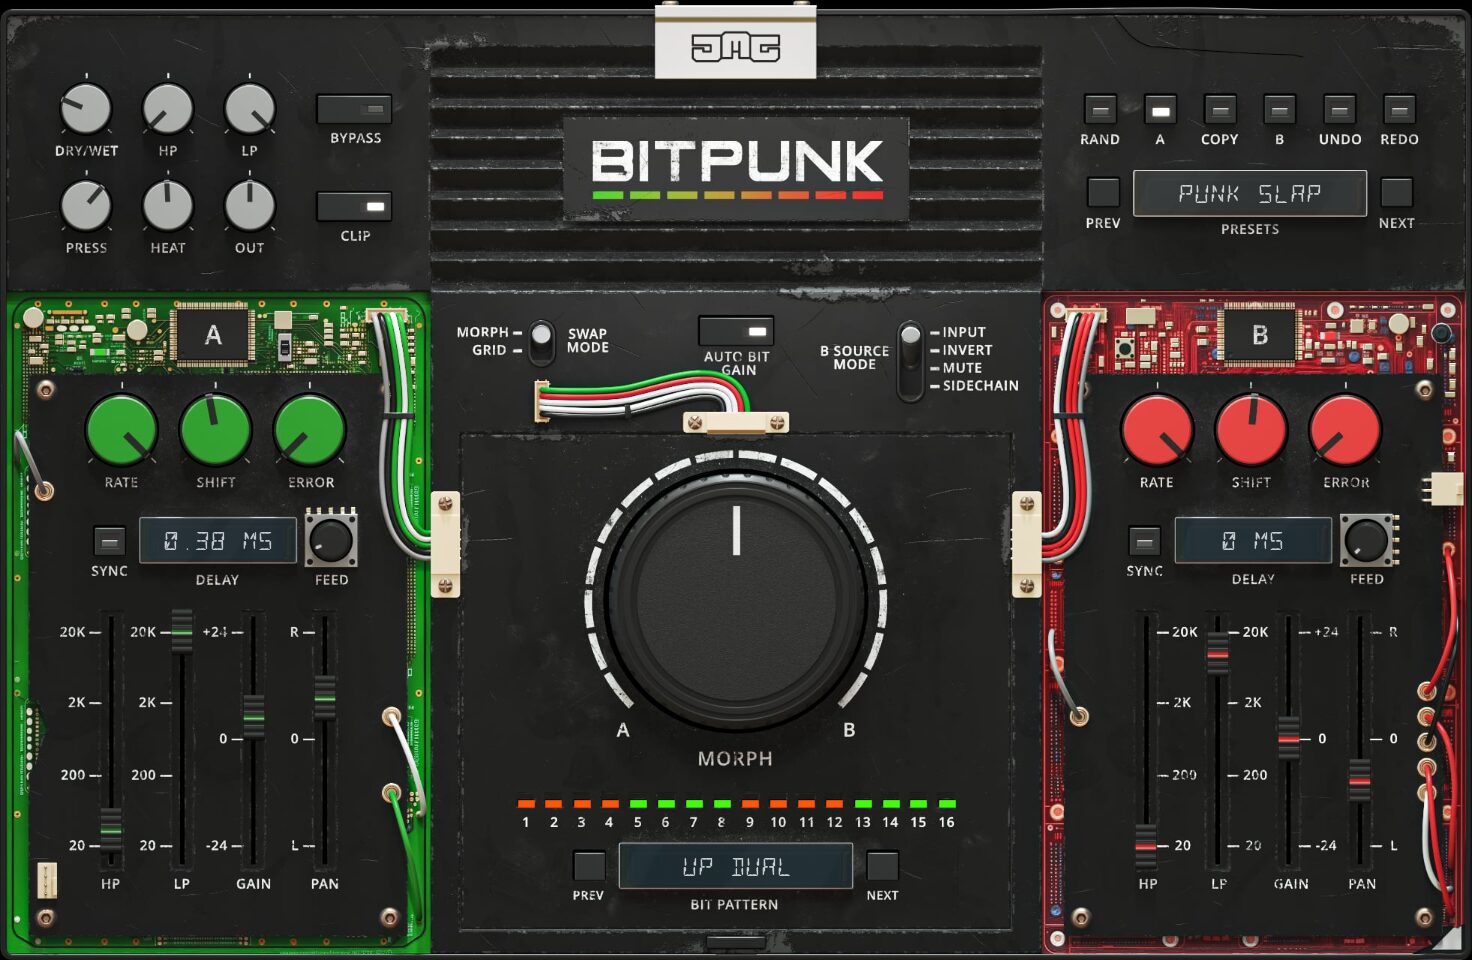
Task: Toggle the AUTO BIT GAIN switch
Action: tap(736, 331)
